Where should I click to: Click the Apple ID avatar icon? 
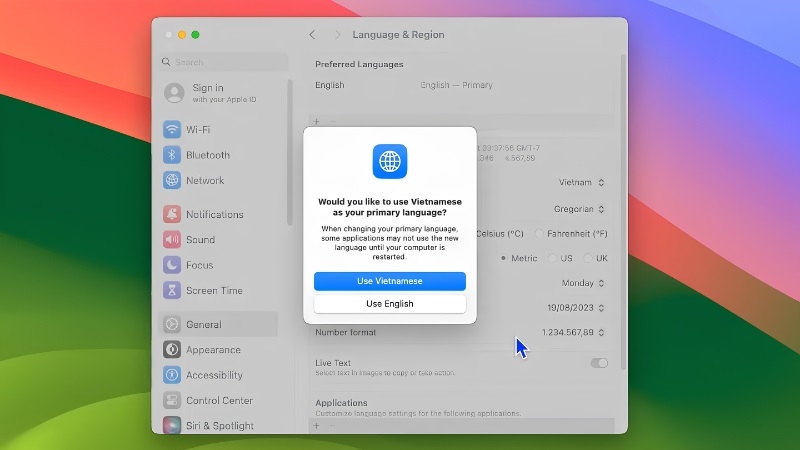click(174, 93)
